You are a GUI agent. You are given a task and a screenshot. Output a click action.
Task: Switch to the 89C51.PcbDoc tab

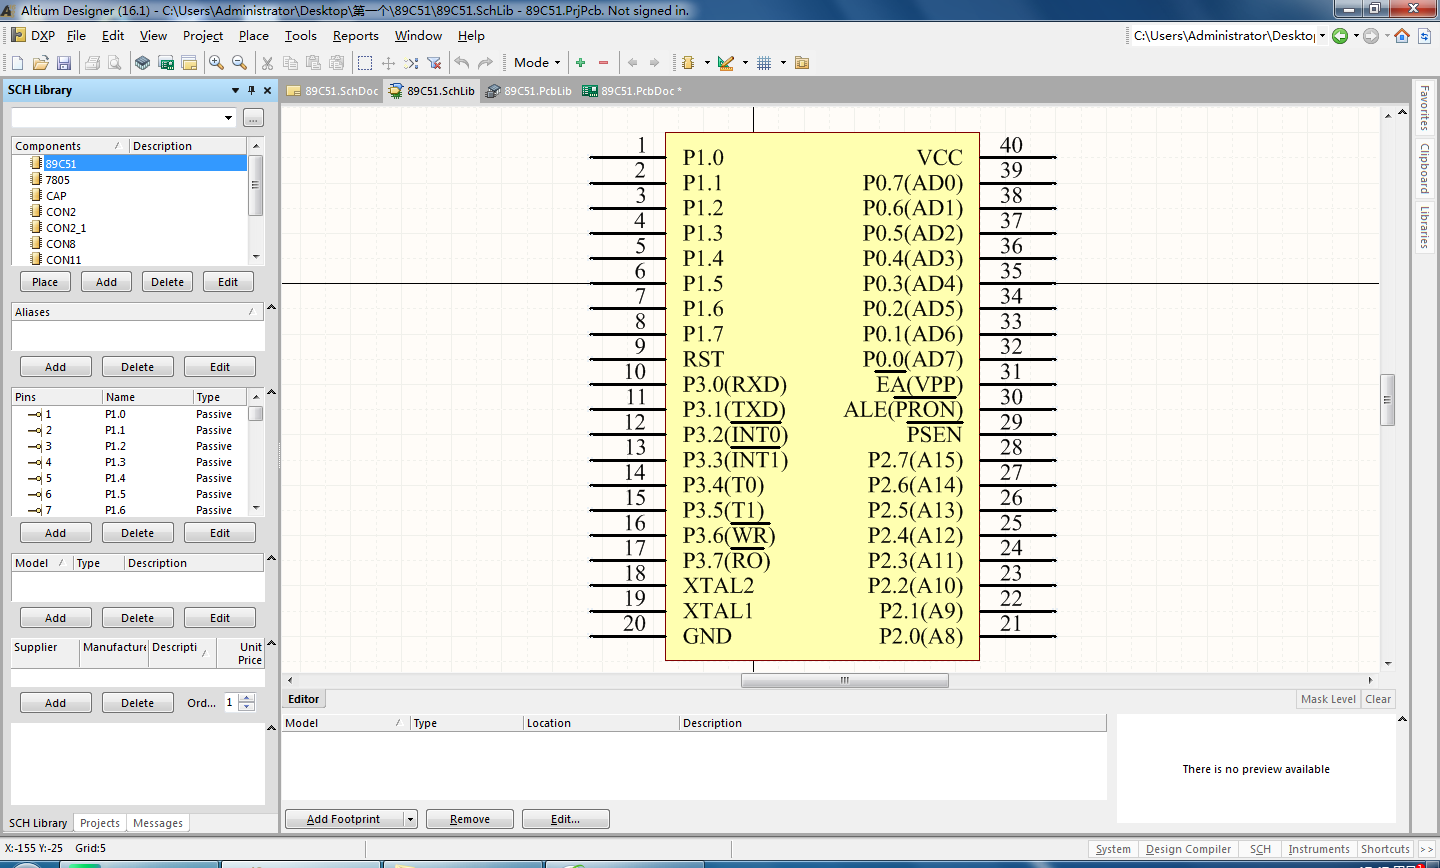pyautogui.click(x=632, y=91)
